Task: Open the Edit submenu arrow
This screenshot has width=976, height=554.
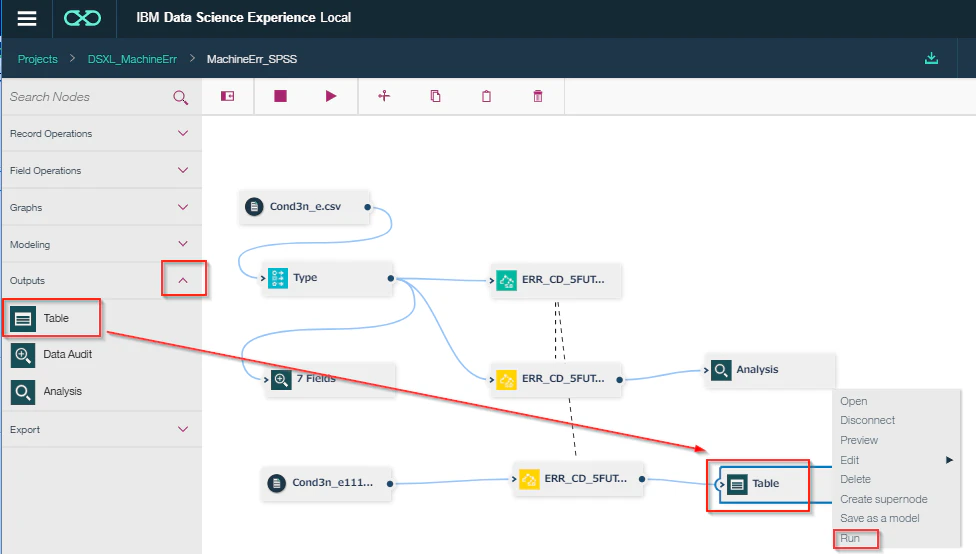Action: click(949, 460)
